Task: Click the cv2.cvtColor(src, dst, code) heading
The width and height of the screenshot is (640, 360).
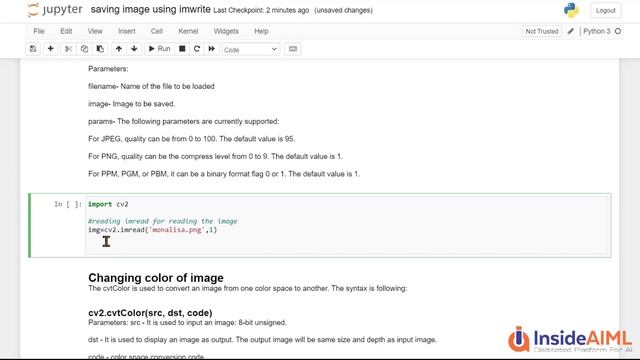Action: coord(150,313)
